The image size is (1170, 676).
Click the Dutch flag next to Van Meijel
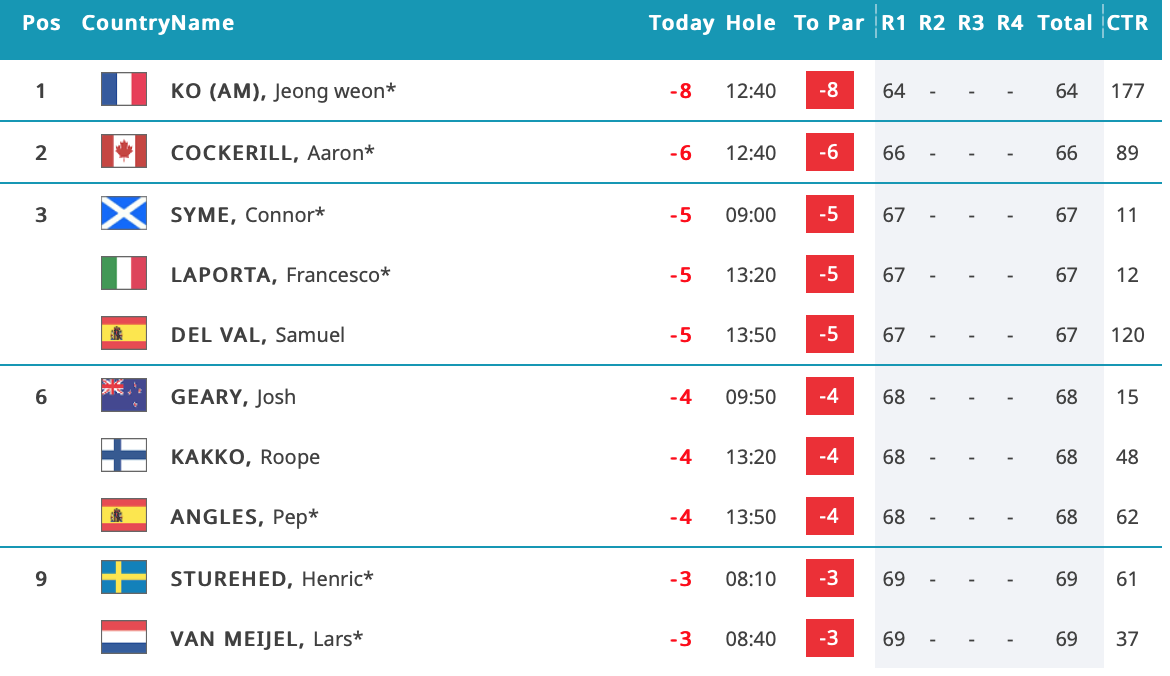tap(124, 638)
